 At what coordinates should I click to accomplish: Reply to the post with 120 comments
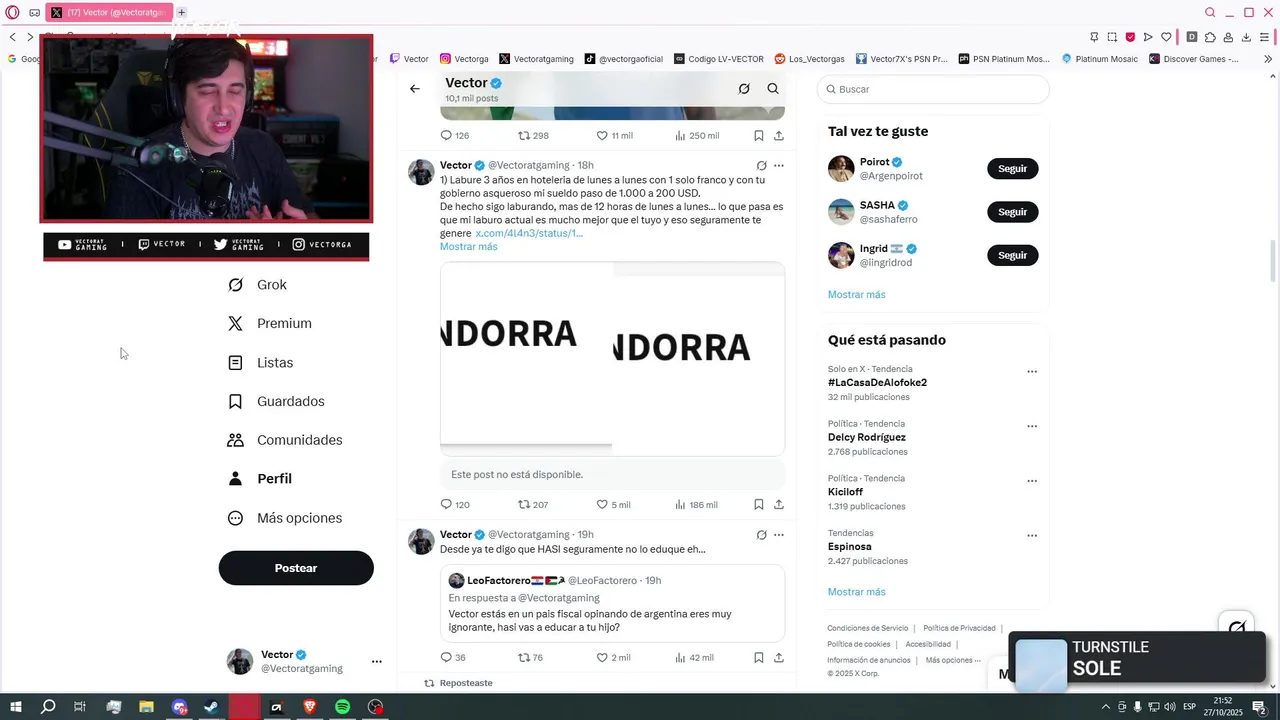coord(455,505)
